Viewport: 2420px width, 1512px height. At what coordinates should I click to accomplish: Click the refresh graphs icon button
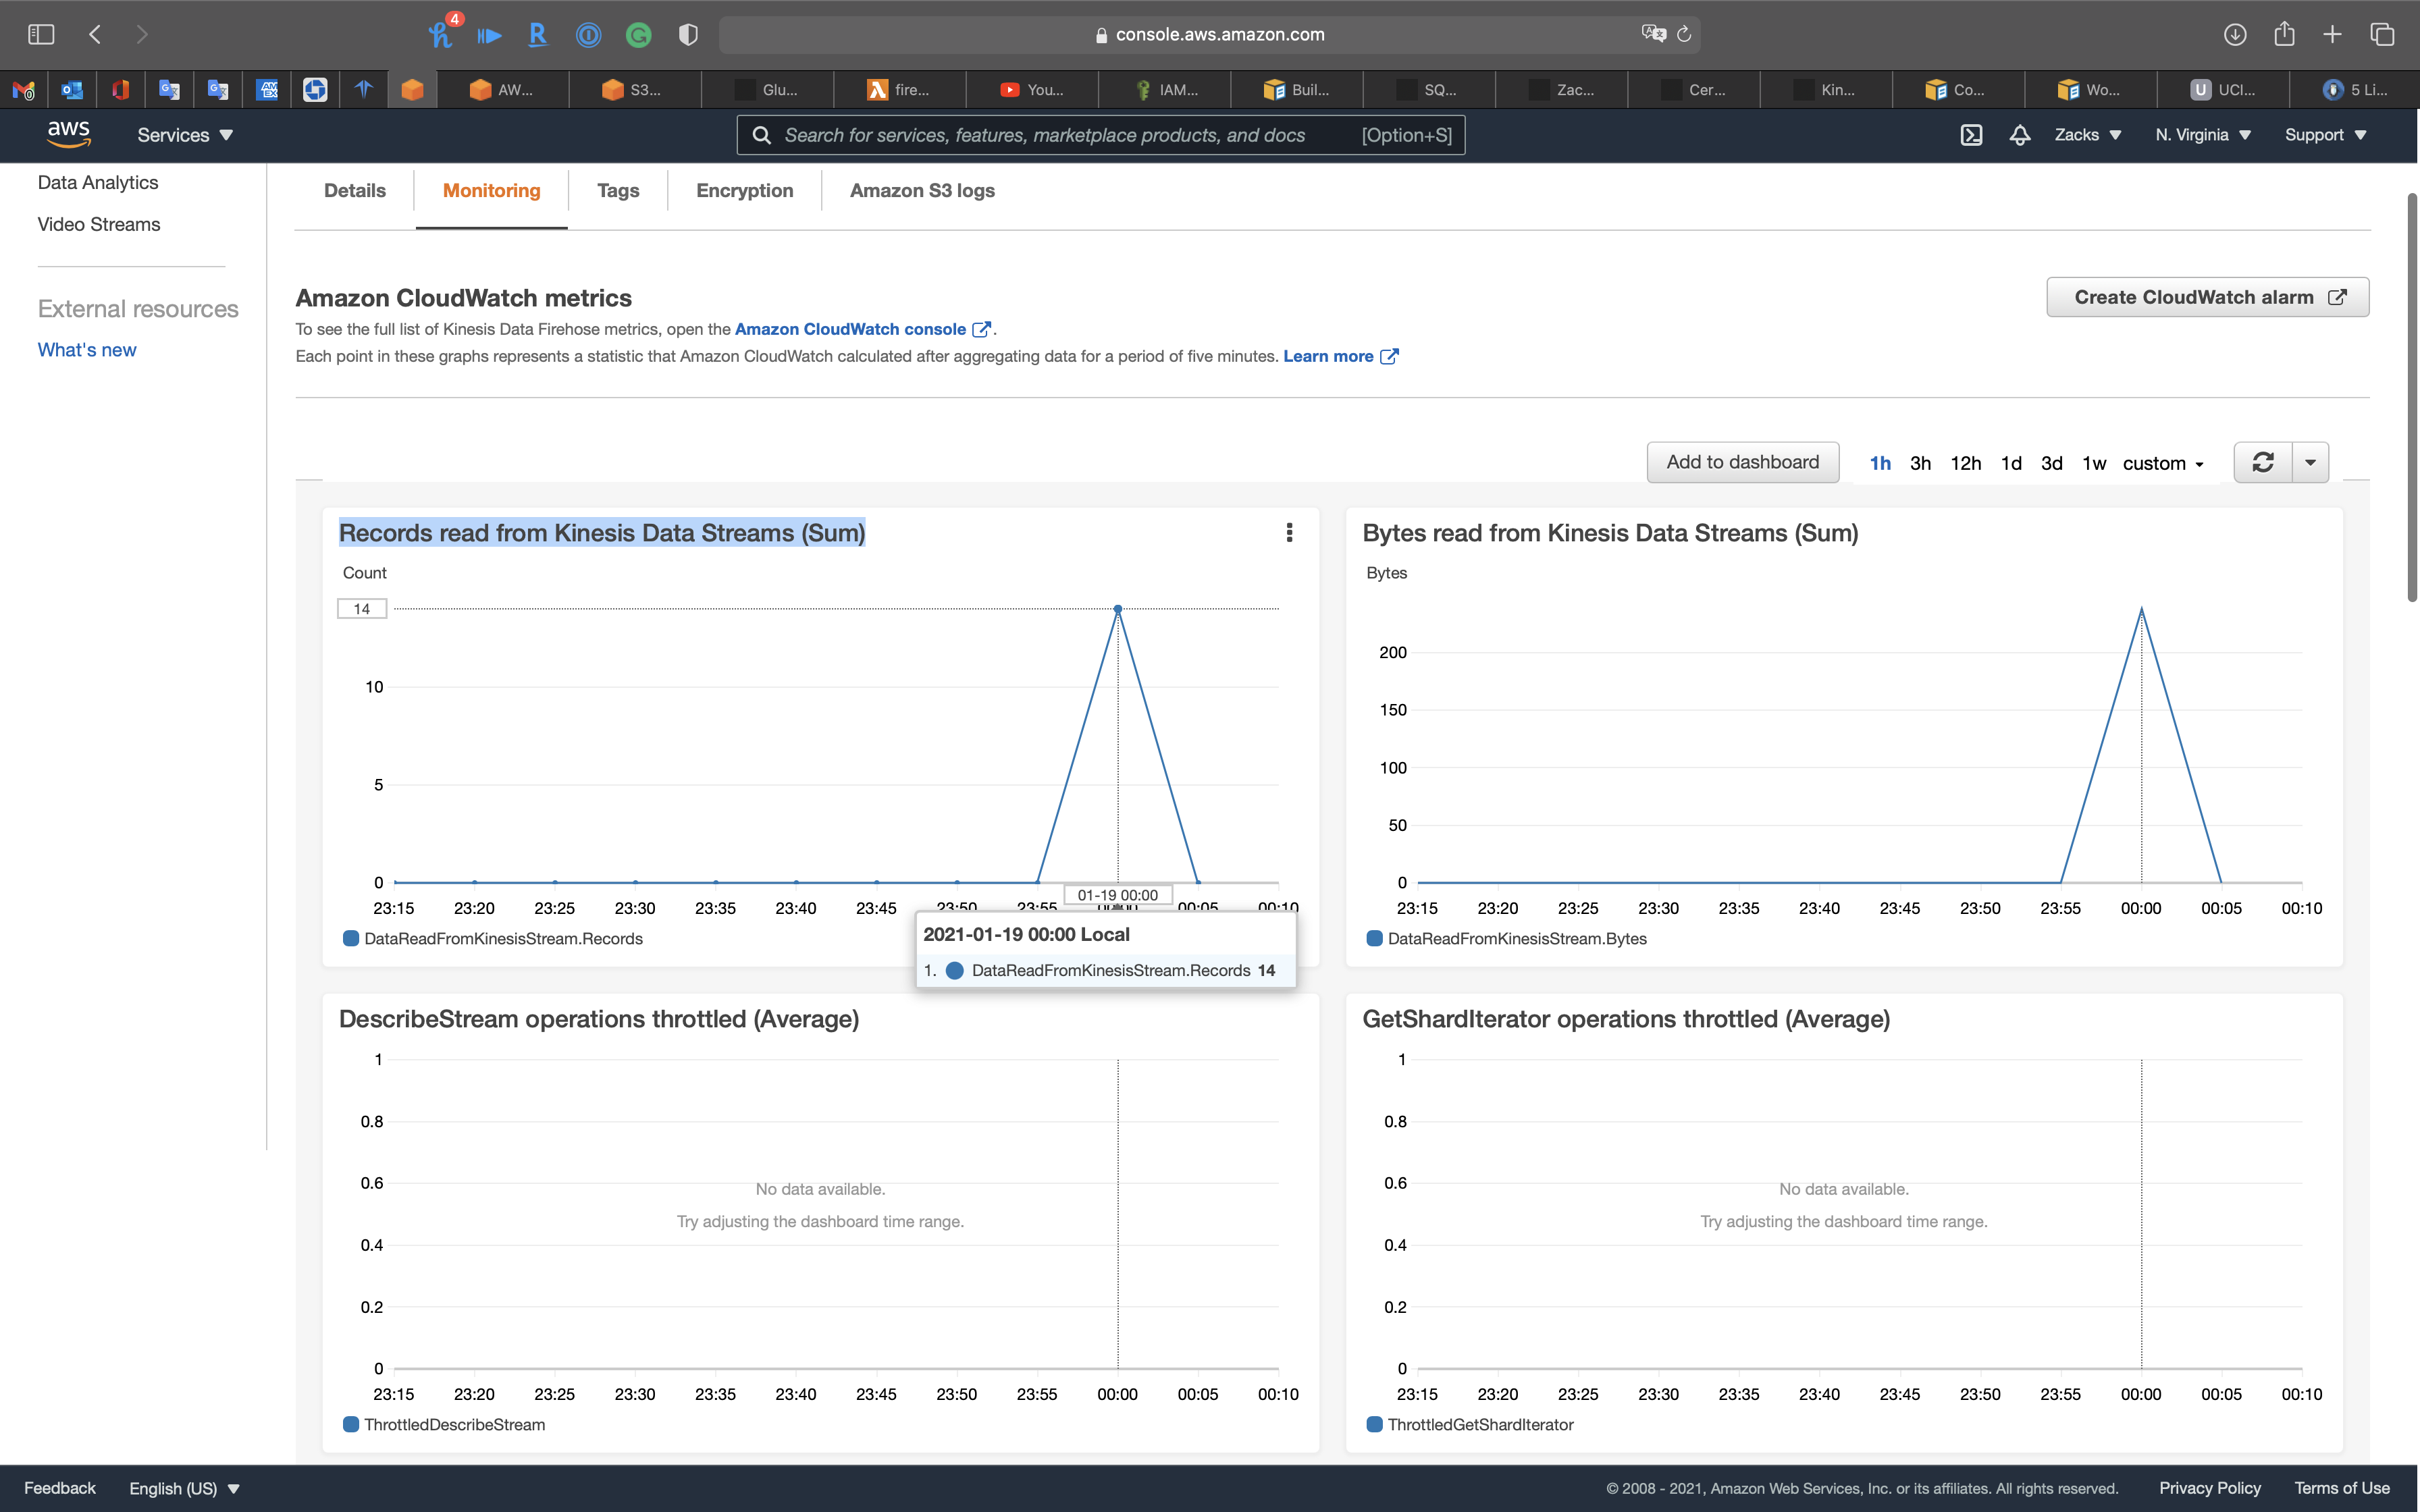pyautogui.click(x=2263, y=462)
